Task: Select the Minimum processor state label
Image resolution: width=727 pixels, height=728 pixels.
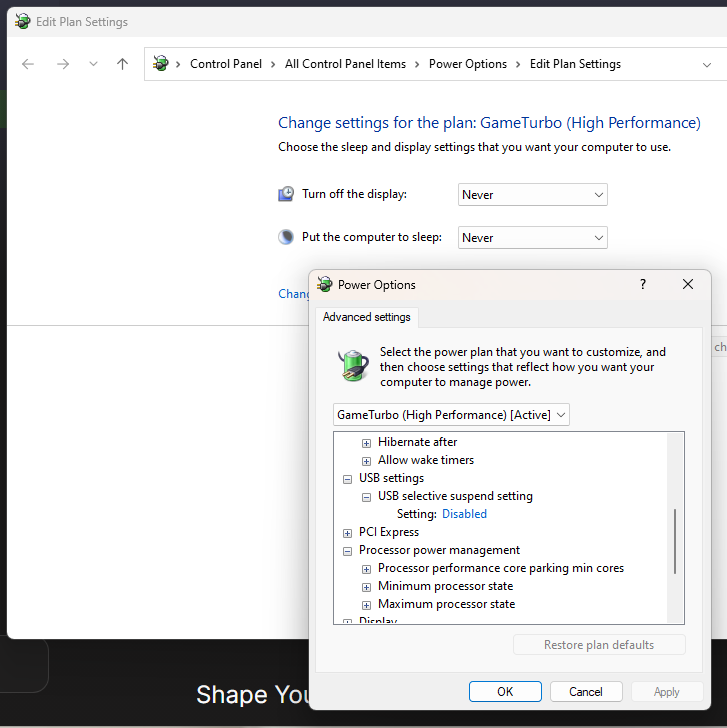Action: 445,586
